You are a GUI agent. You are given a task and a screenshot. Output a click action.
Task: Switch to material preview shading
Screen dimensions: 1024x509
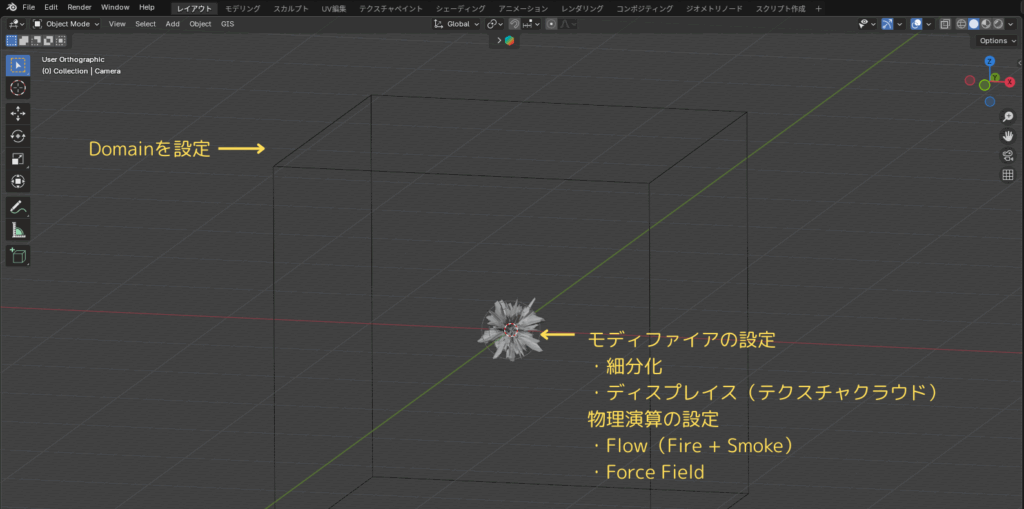[x=985, y=24]
